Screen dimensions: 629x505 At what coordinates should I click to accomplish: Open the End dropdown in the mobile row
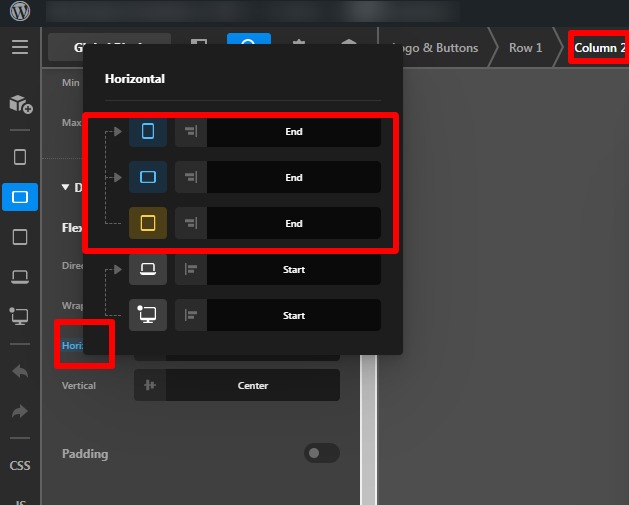293,131
